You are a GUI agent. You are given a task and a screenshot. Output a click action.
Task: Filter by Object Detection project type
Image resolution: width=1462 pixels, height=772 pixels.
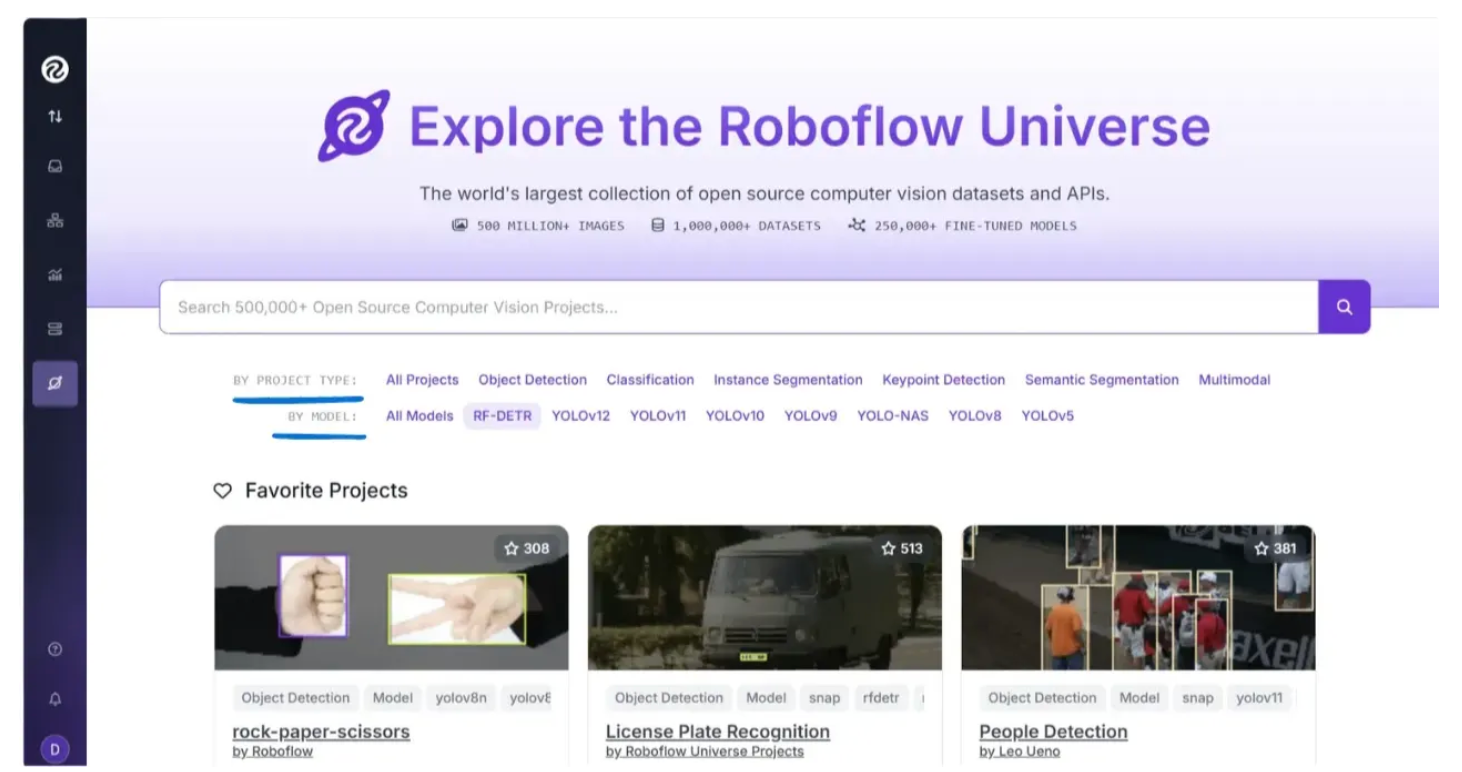[x=532, y=380]
